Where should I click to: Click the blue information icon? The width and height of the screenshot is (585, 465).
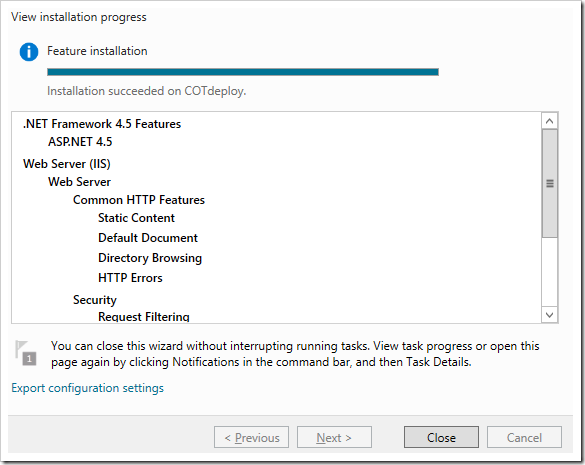coord(29,52)
